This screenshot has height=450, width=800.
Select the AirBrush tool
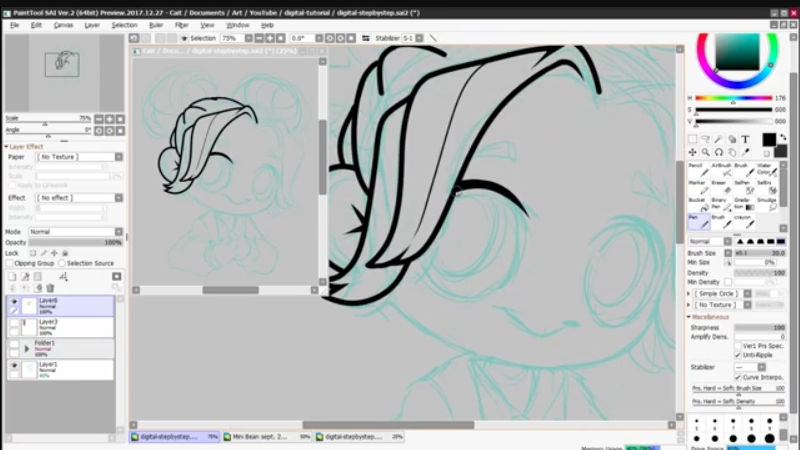720,170
